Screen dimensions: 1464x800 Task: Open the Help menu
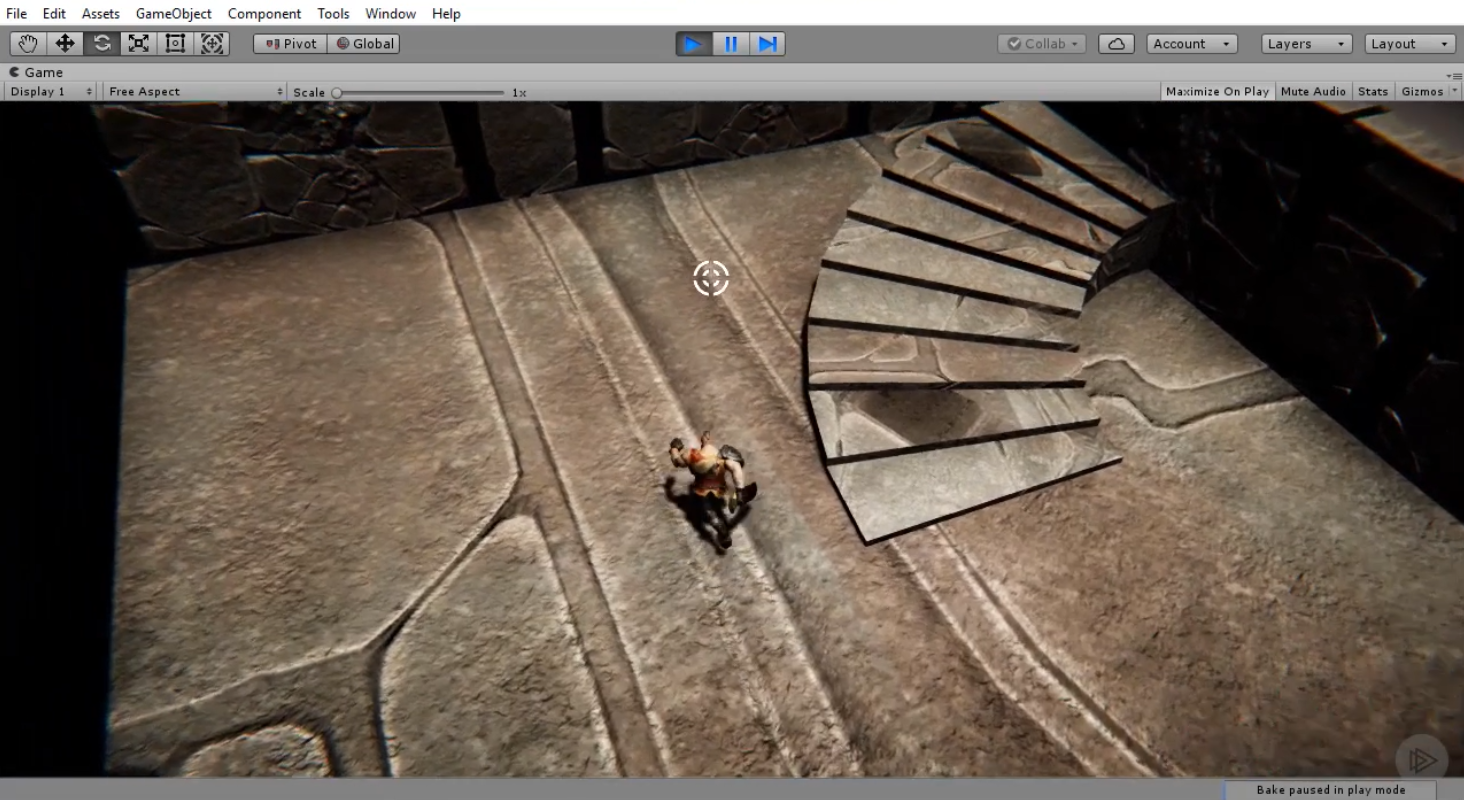coord(446,14)
